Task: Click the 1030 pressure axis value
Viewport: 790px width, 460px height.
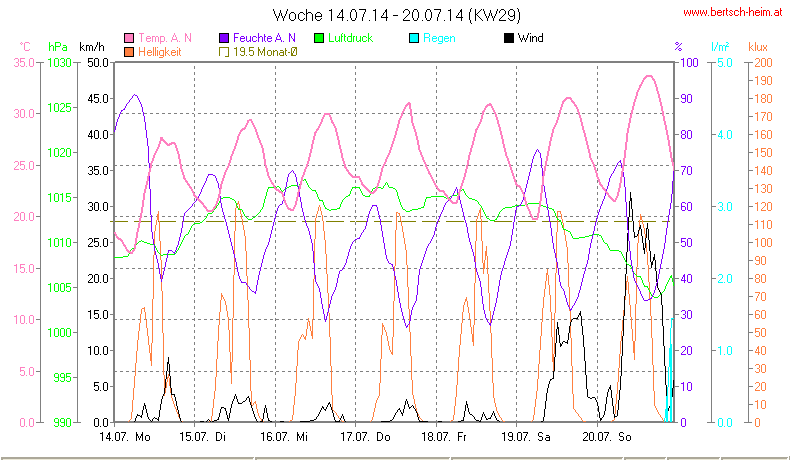Action: coord(59,63)
